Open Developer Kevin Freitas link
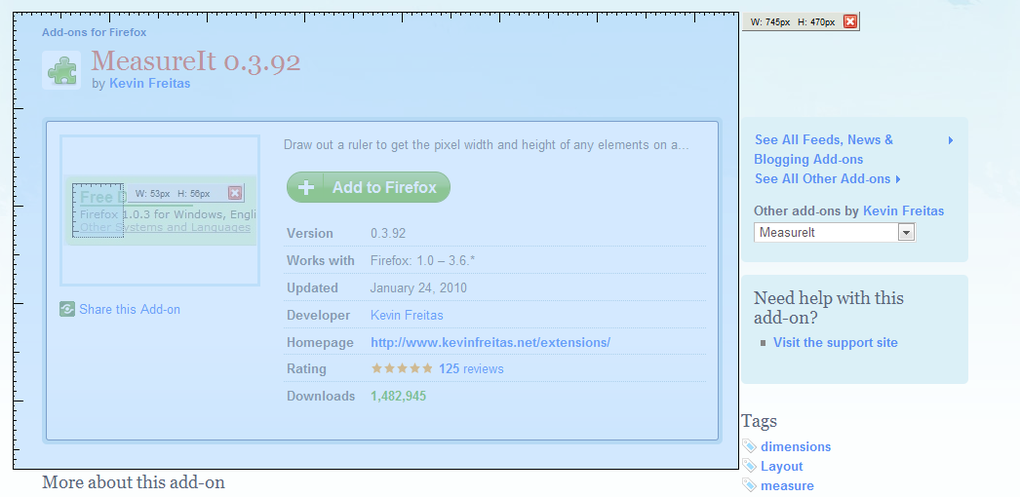Image resolution: width=1020 pixels, height=497 pixels. 407,316
